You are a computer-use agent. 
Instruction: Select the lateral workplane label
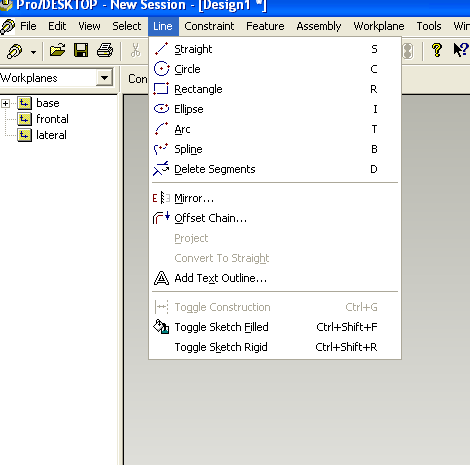[51, 135]
